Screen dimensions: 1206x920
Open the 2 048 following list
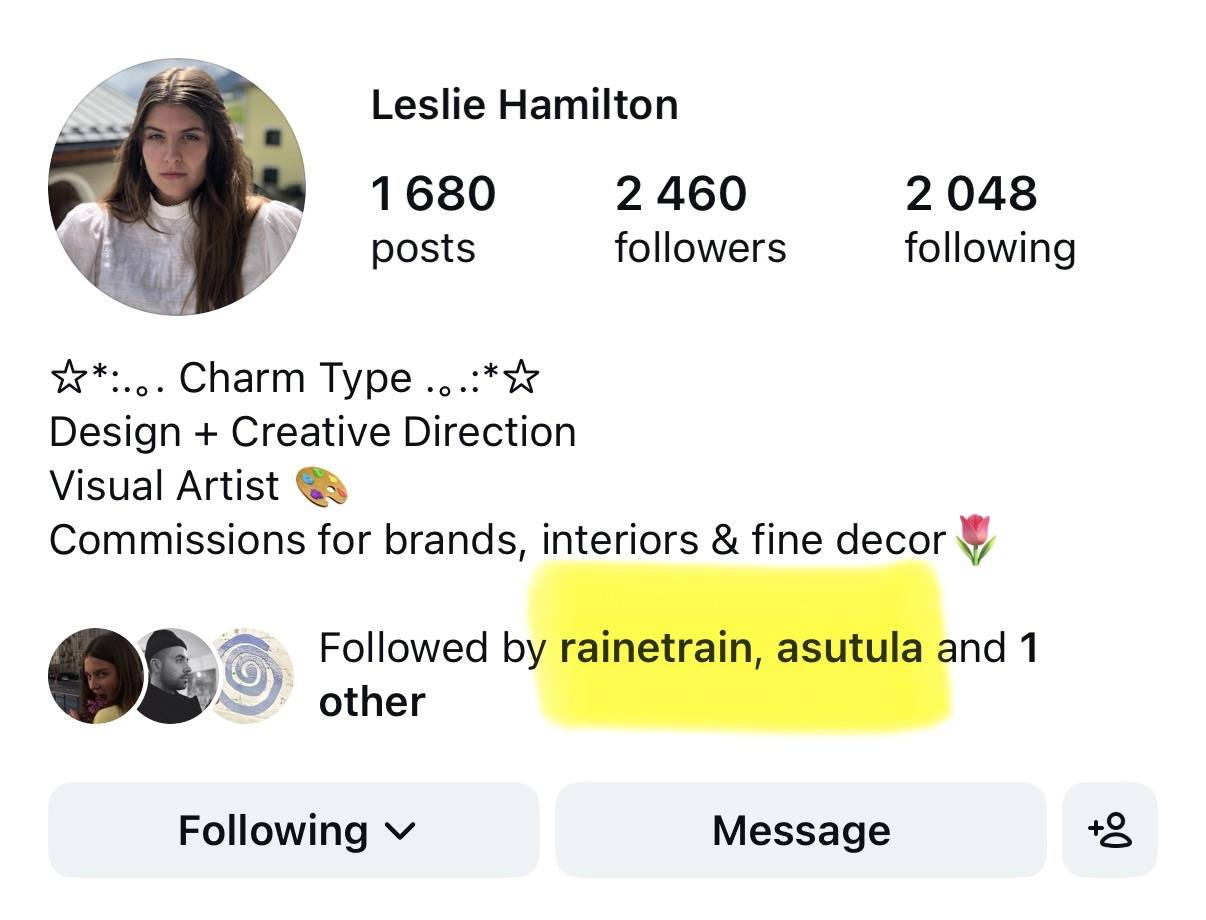pos(990,219)
